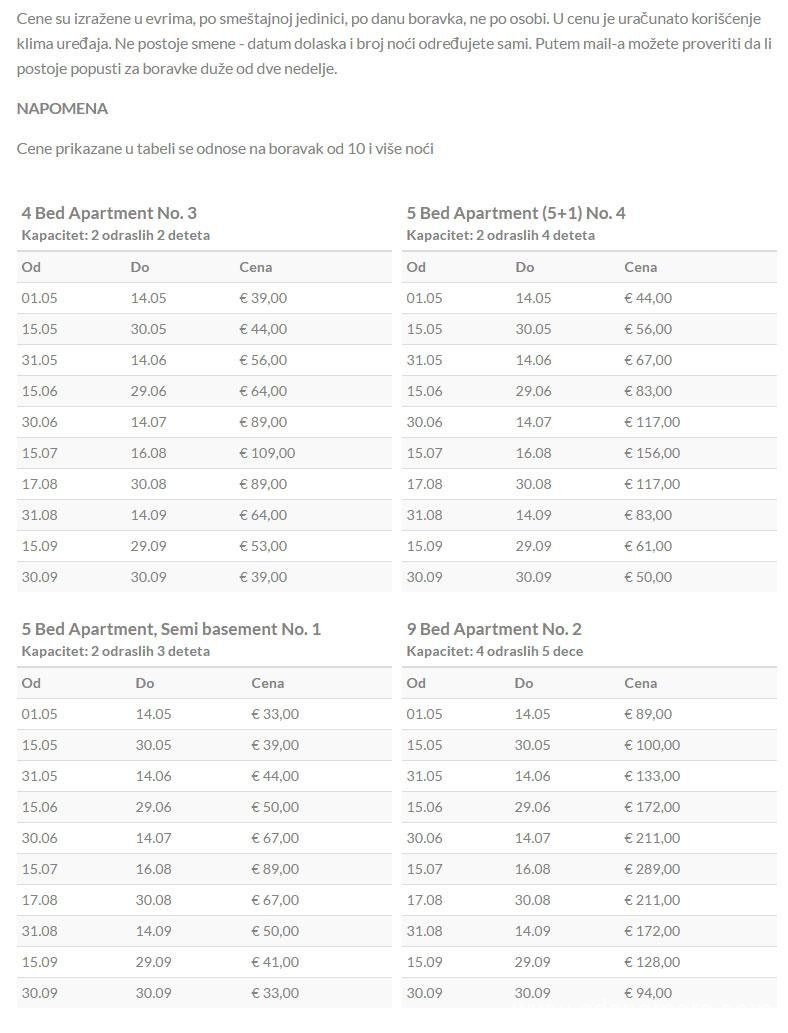Click the € 53,00 price cell
This screenshot has height=1033, width=788.
(x=263, y=546)
